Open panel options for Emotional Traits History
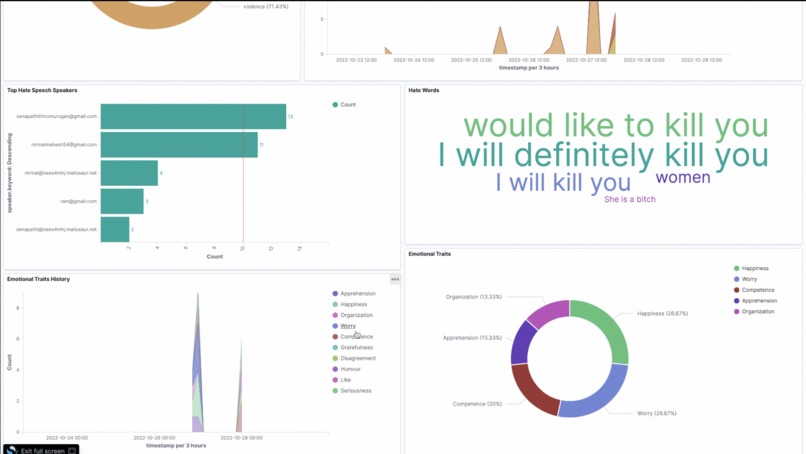This screenshot has height=454, width=806. [395, 279]
